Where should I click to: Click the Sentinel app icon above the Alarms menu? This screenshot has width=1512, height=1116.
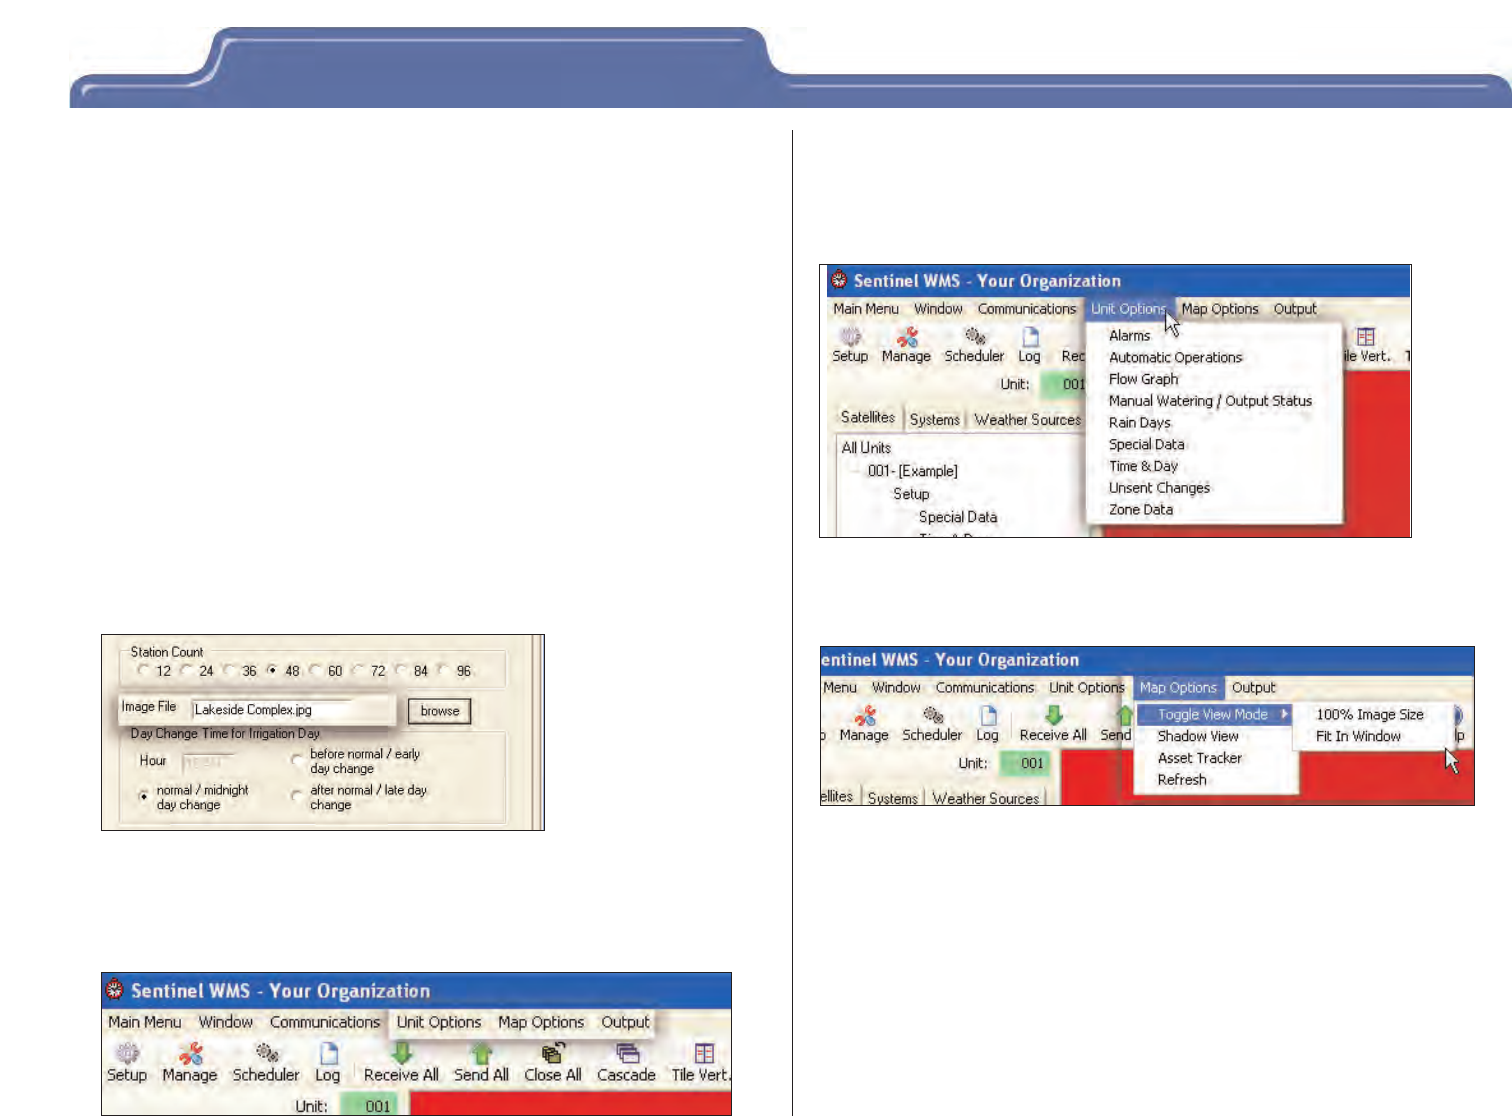[x=839, y=280]
